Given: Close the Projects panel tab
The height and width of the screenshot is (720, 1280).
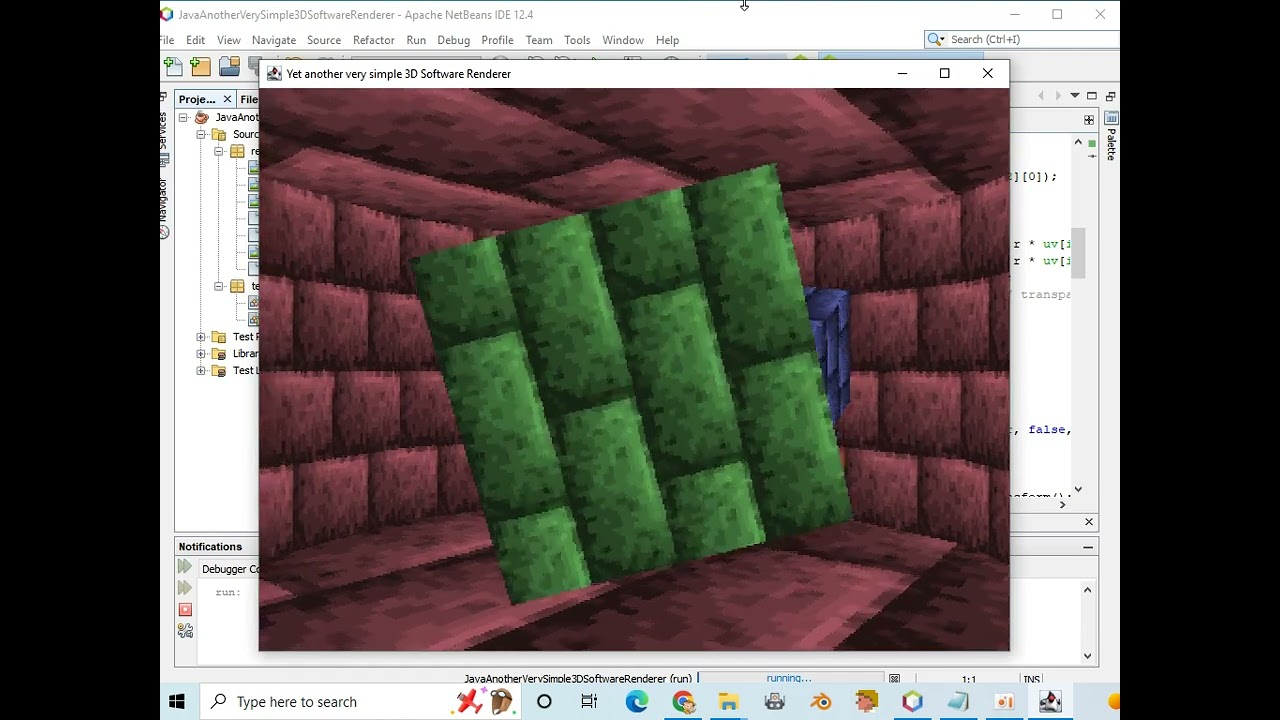Looking at the screenshot, I should (227, 99).
